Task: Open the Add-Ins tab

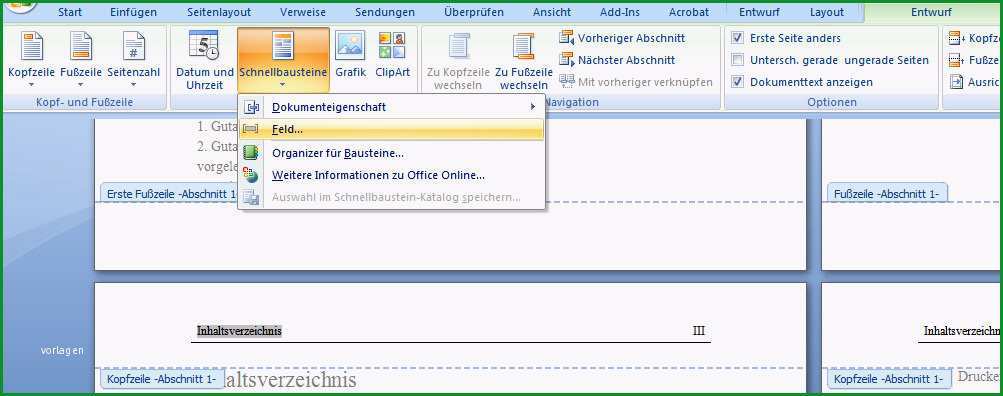Action: [x=620, y=12]
